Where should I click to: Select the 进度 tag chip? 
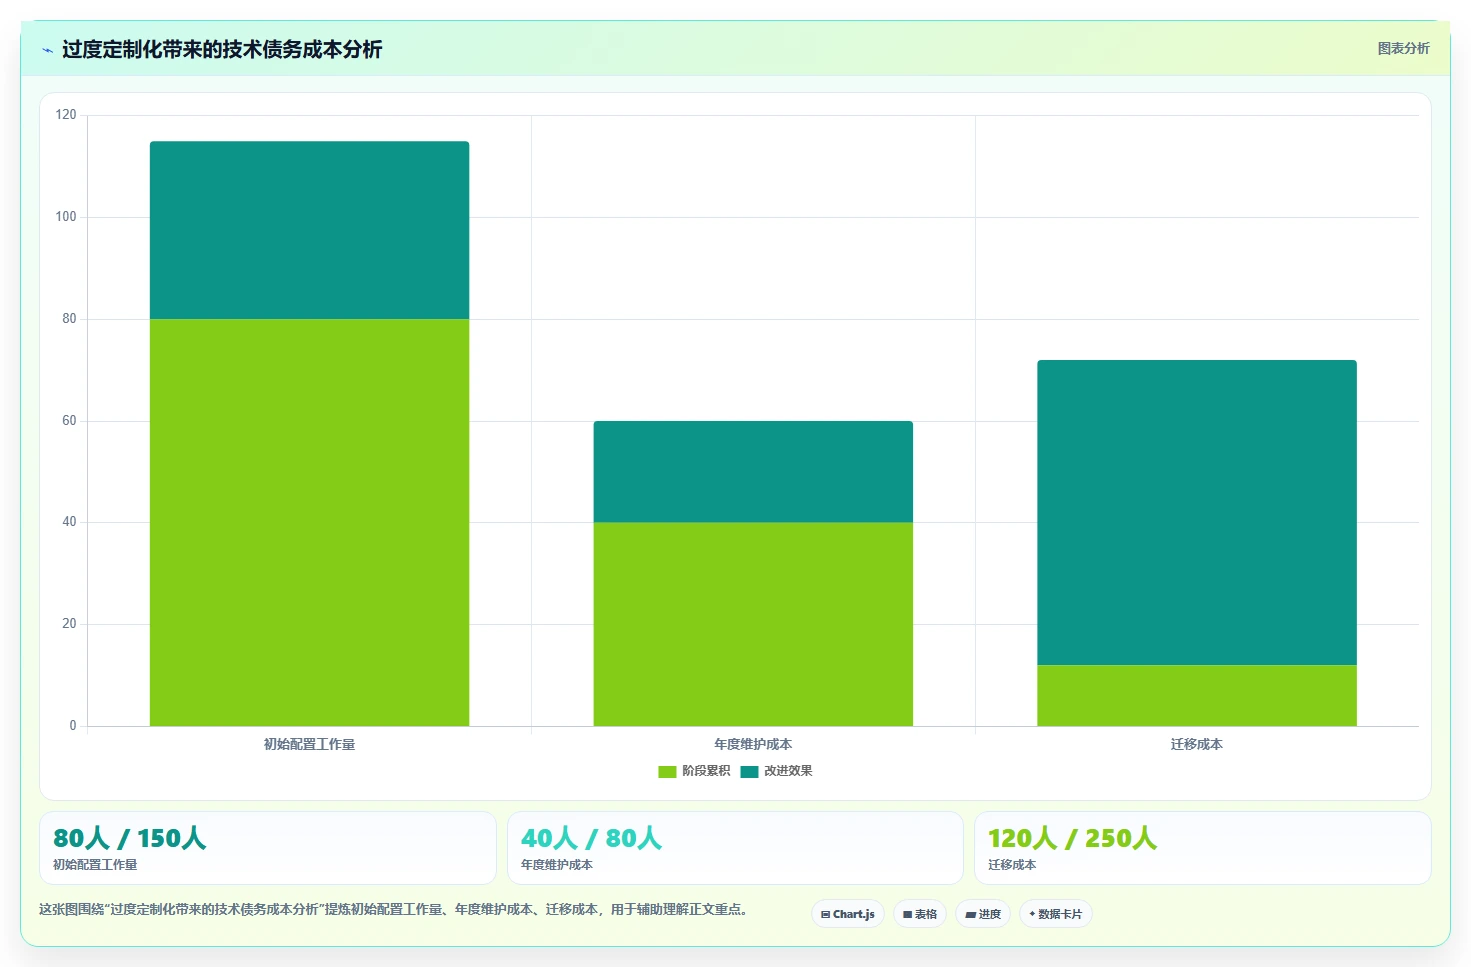pos(983,914)
